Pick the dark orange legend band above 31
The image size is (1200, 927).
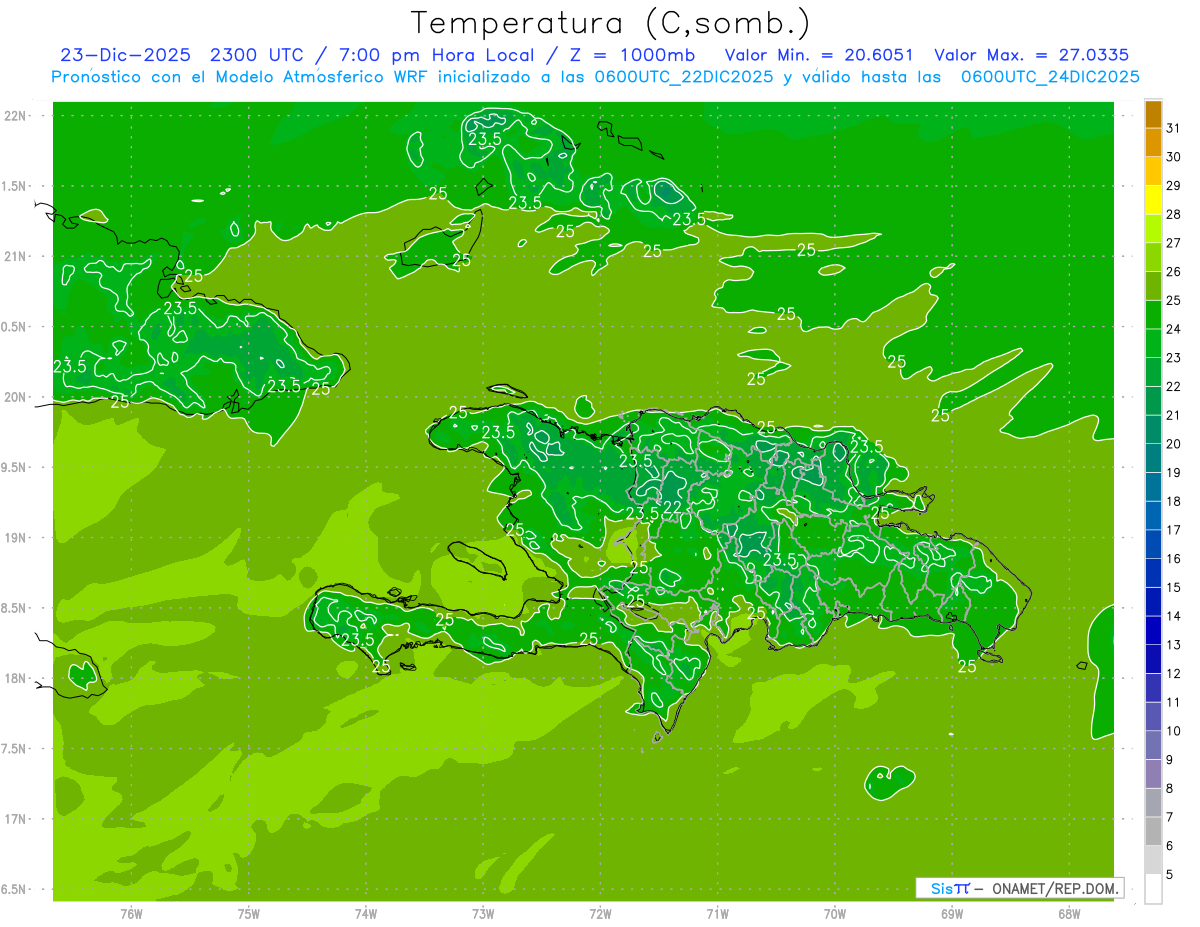pyautogui.click(x=1153, y=113)
